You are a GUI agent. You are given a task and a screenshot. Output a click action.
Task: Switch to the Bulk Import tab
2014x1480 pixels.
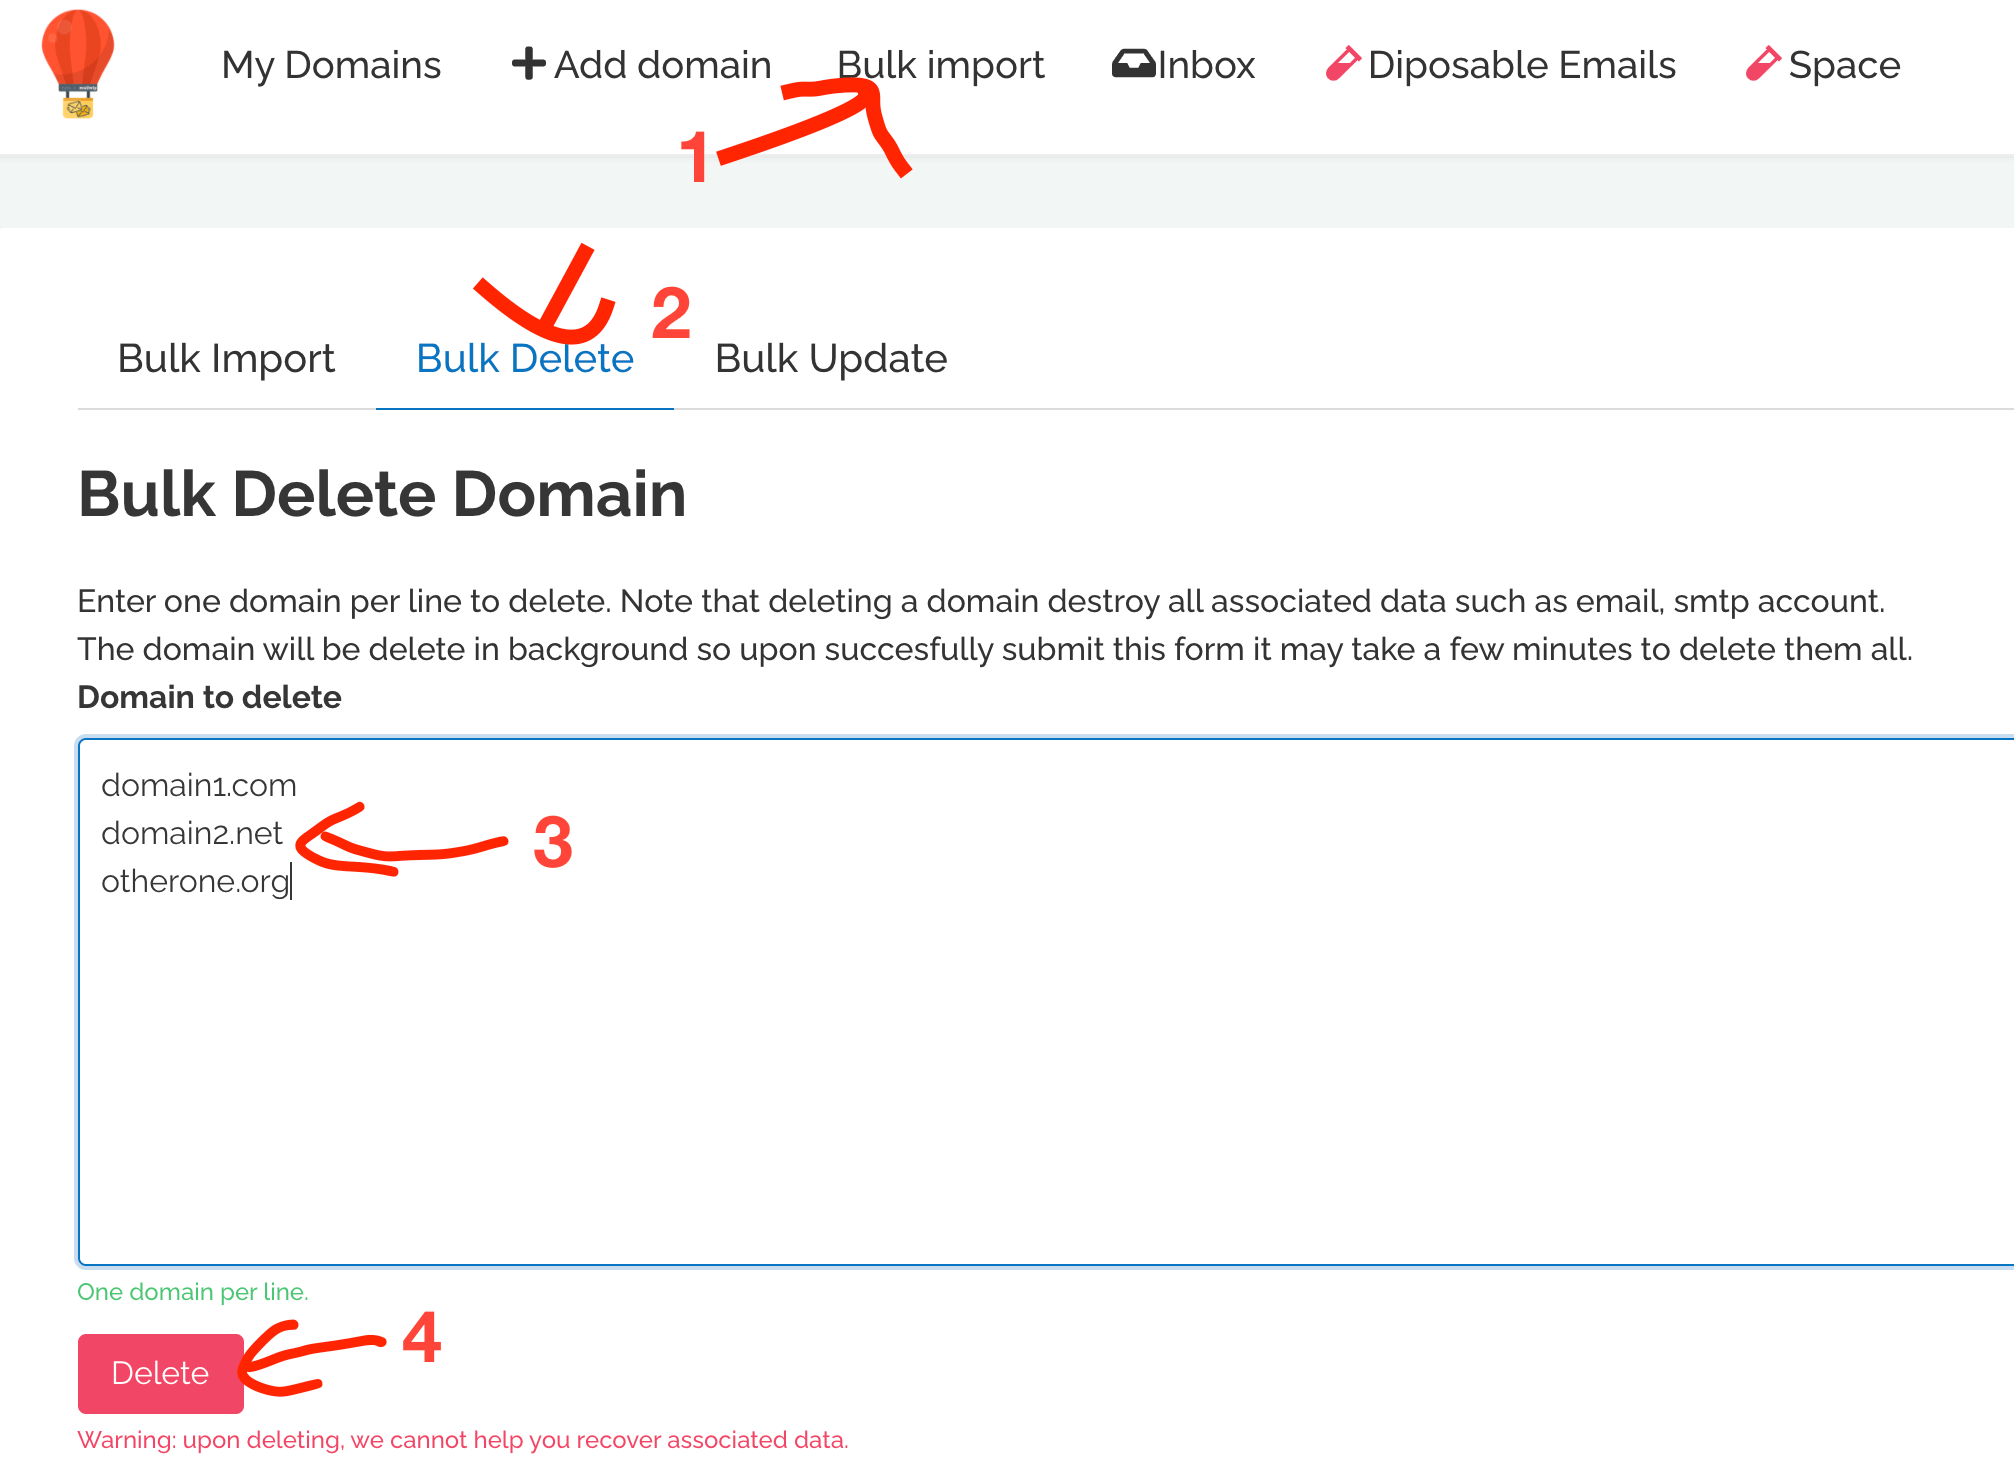(x=226, y=358)
